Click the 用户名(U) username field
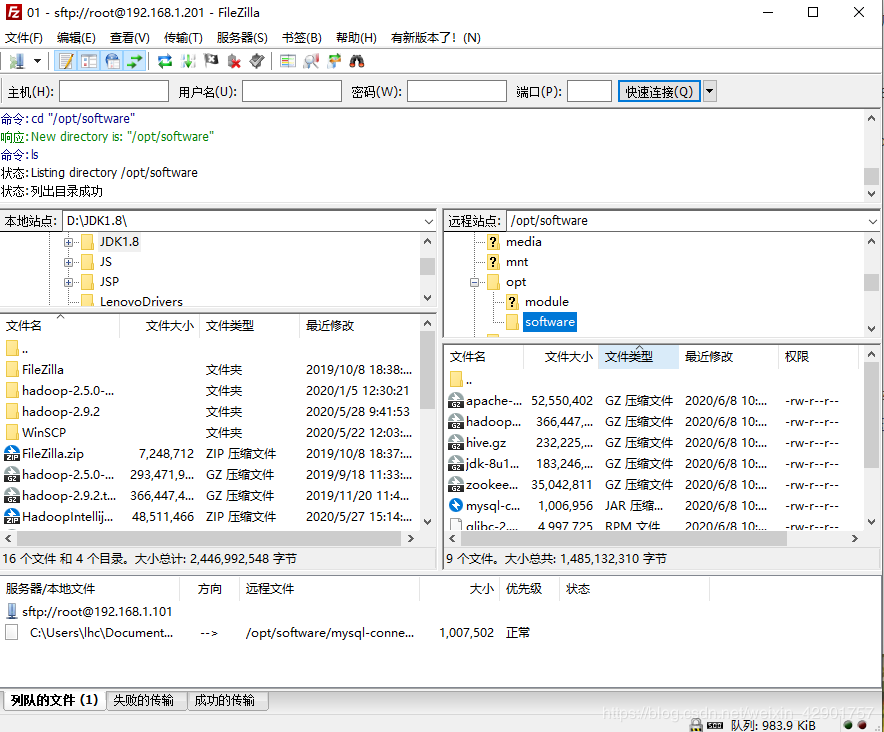Viewport: 884px width, 732px height. coord(291,91)
